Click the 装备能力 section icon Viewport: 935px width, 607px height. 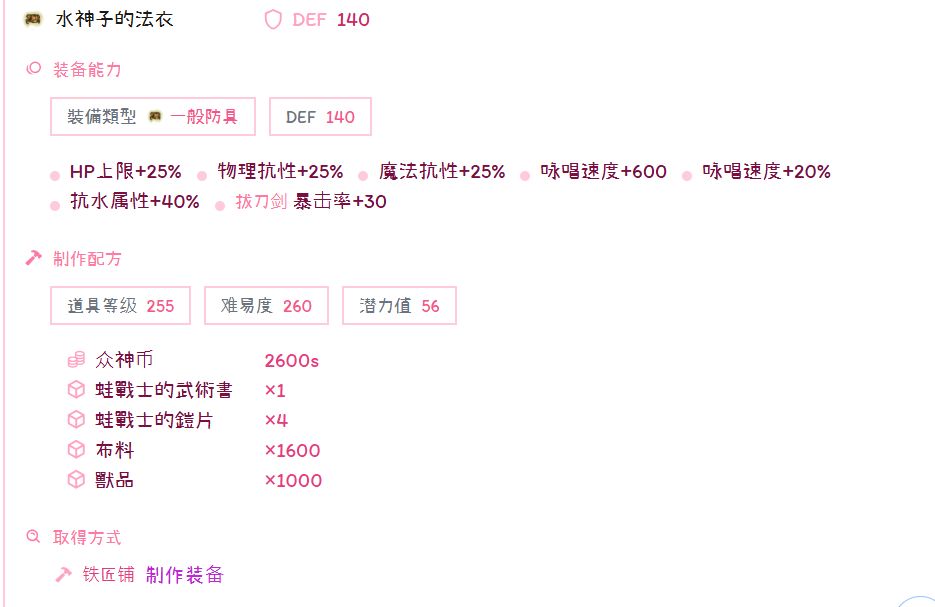[x=33, y=69]
